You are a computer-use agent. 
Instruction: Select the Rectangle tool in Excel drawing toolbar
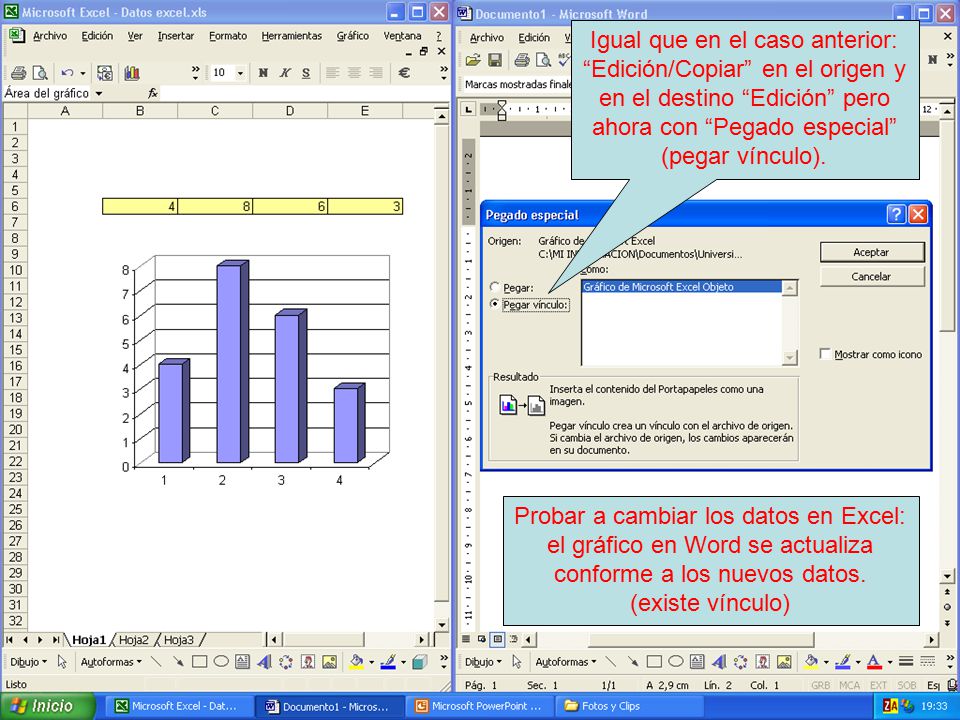(x=200, y=662)
